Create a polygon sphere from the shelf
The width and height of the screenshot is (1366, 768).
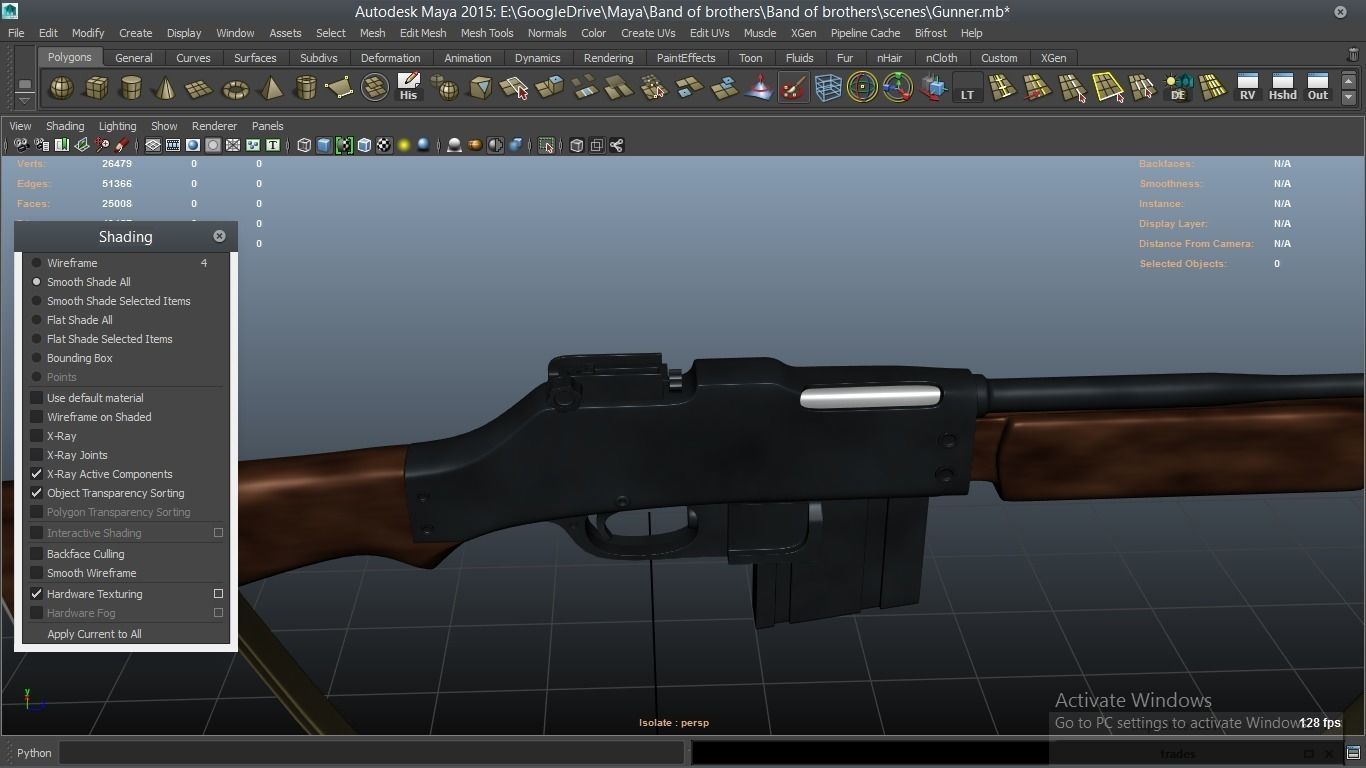(61, 88)
